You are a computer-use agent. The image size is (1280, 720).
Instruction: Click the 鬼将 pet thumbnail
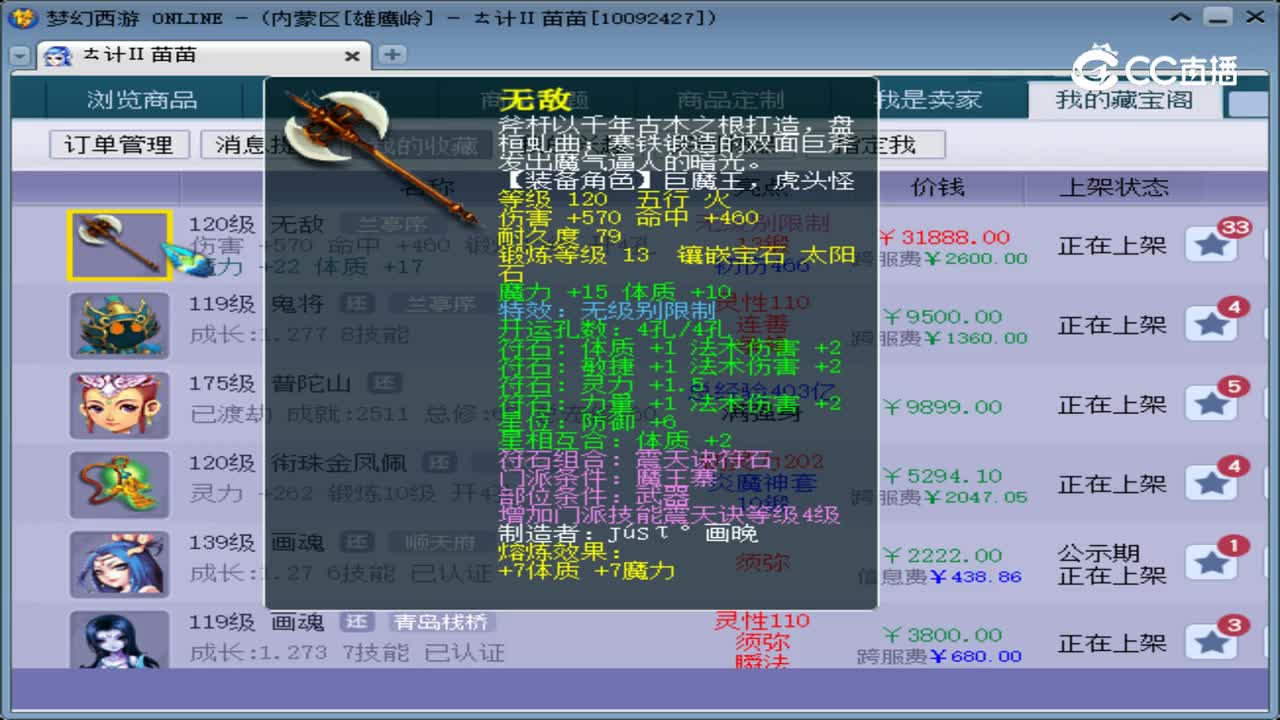[119, 325]
